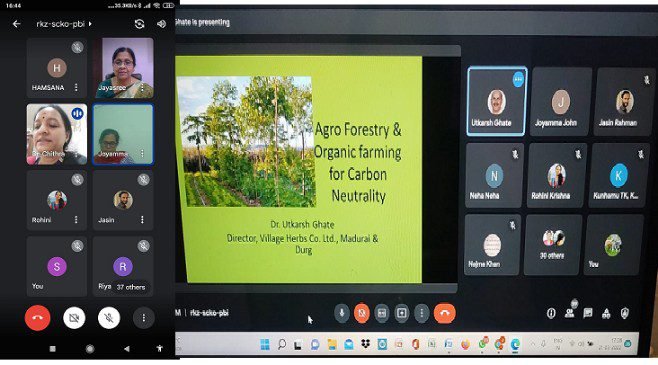Open Windows taskbar search
Viewport: 658px width, 365px height.
coord(282,344)
